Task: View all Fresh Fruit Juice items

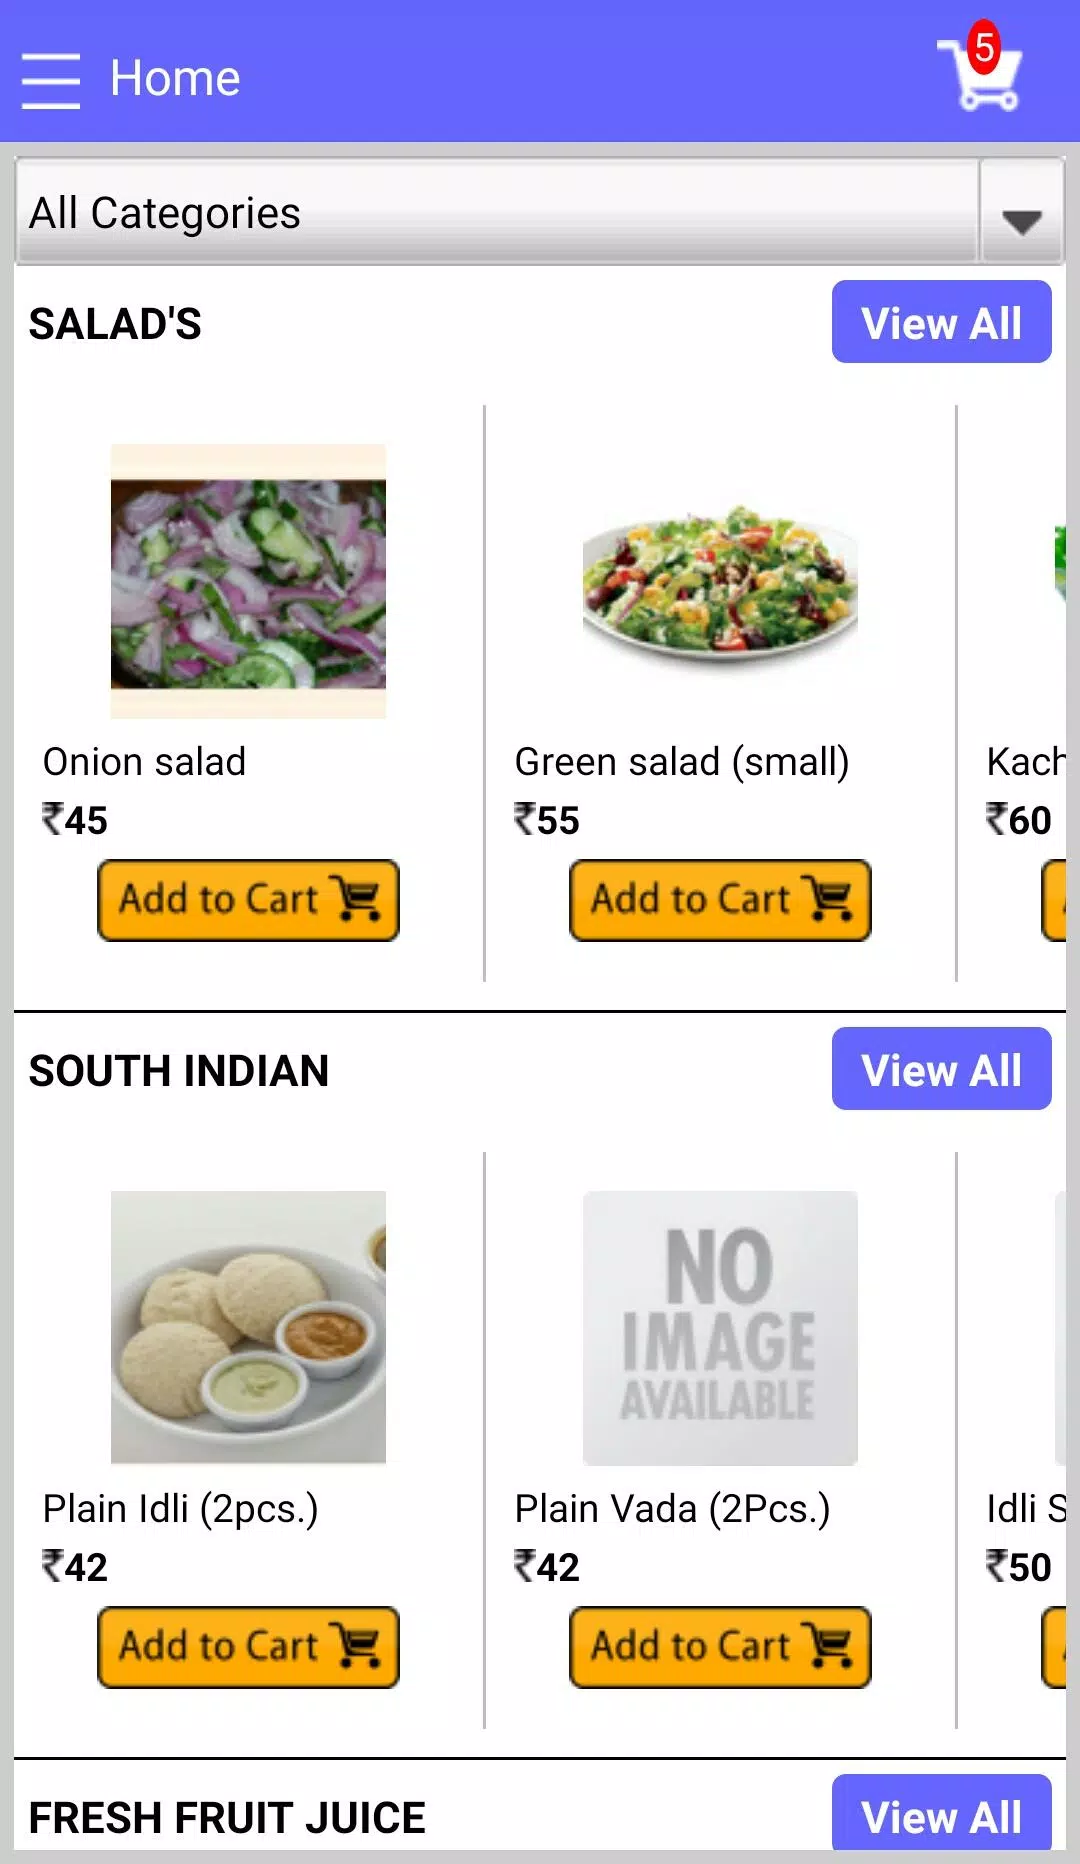Action: point(941,1815)
